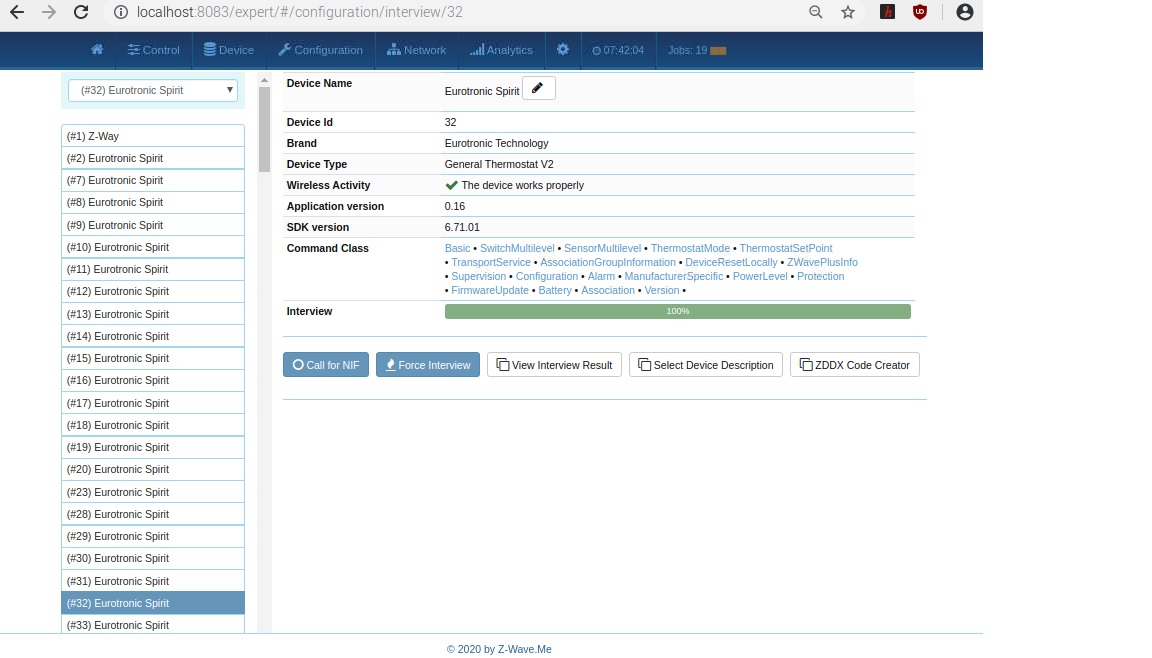Screen dimensions: 1152x658
Task: Open the uBlock shield extension
Action: pyautogui.click(x=920, y=12)
